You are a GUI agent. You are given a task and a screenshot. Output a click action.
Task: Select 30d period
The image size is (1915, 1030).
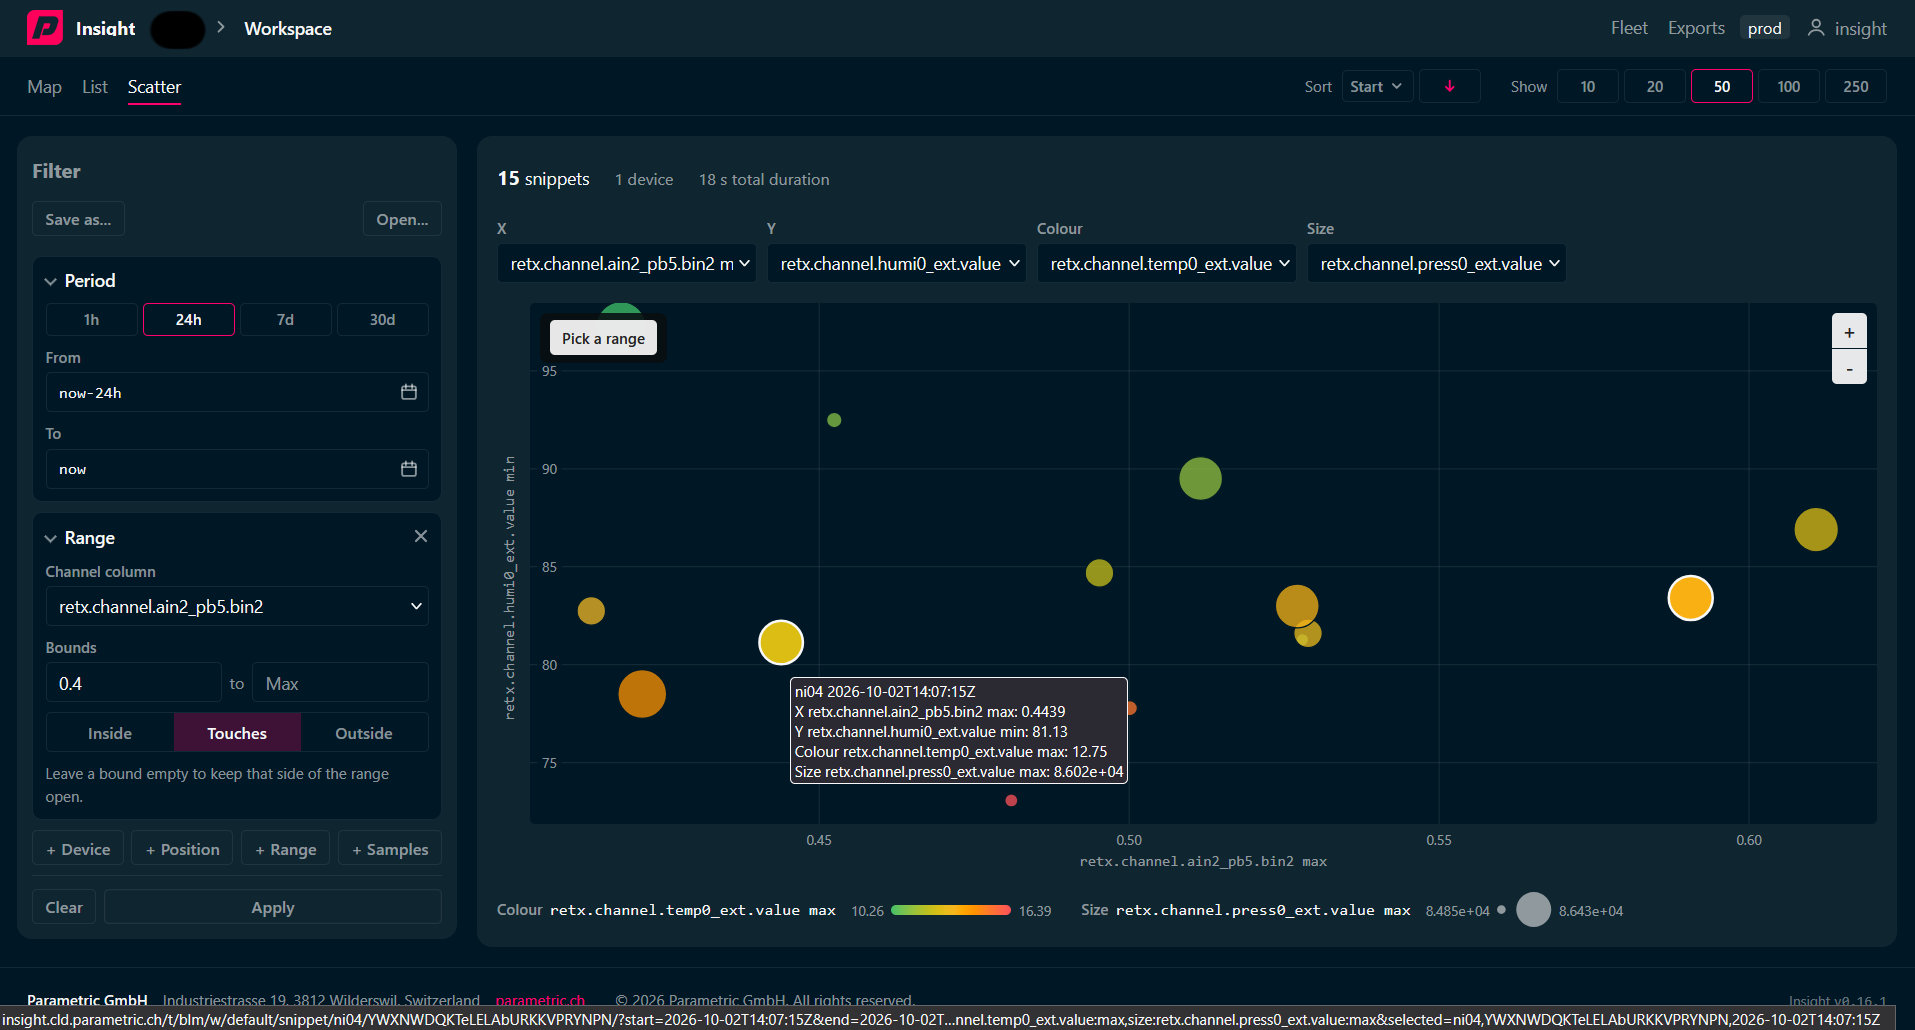click(x=382, y=319)
